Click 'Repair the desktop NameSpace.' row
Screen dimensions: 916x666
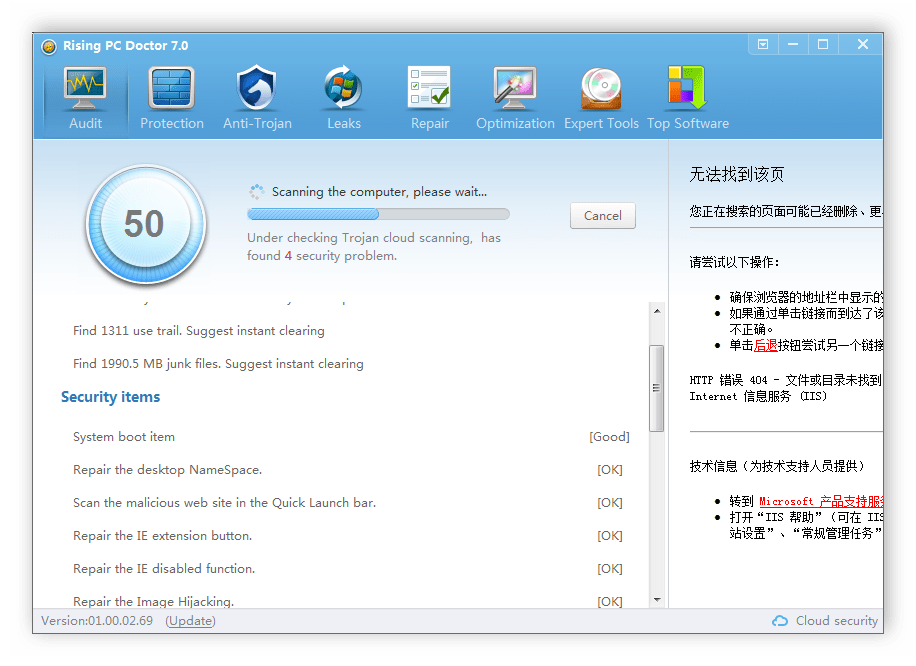pos(351,470)
